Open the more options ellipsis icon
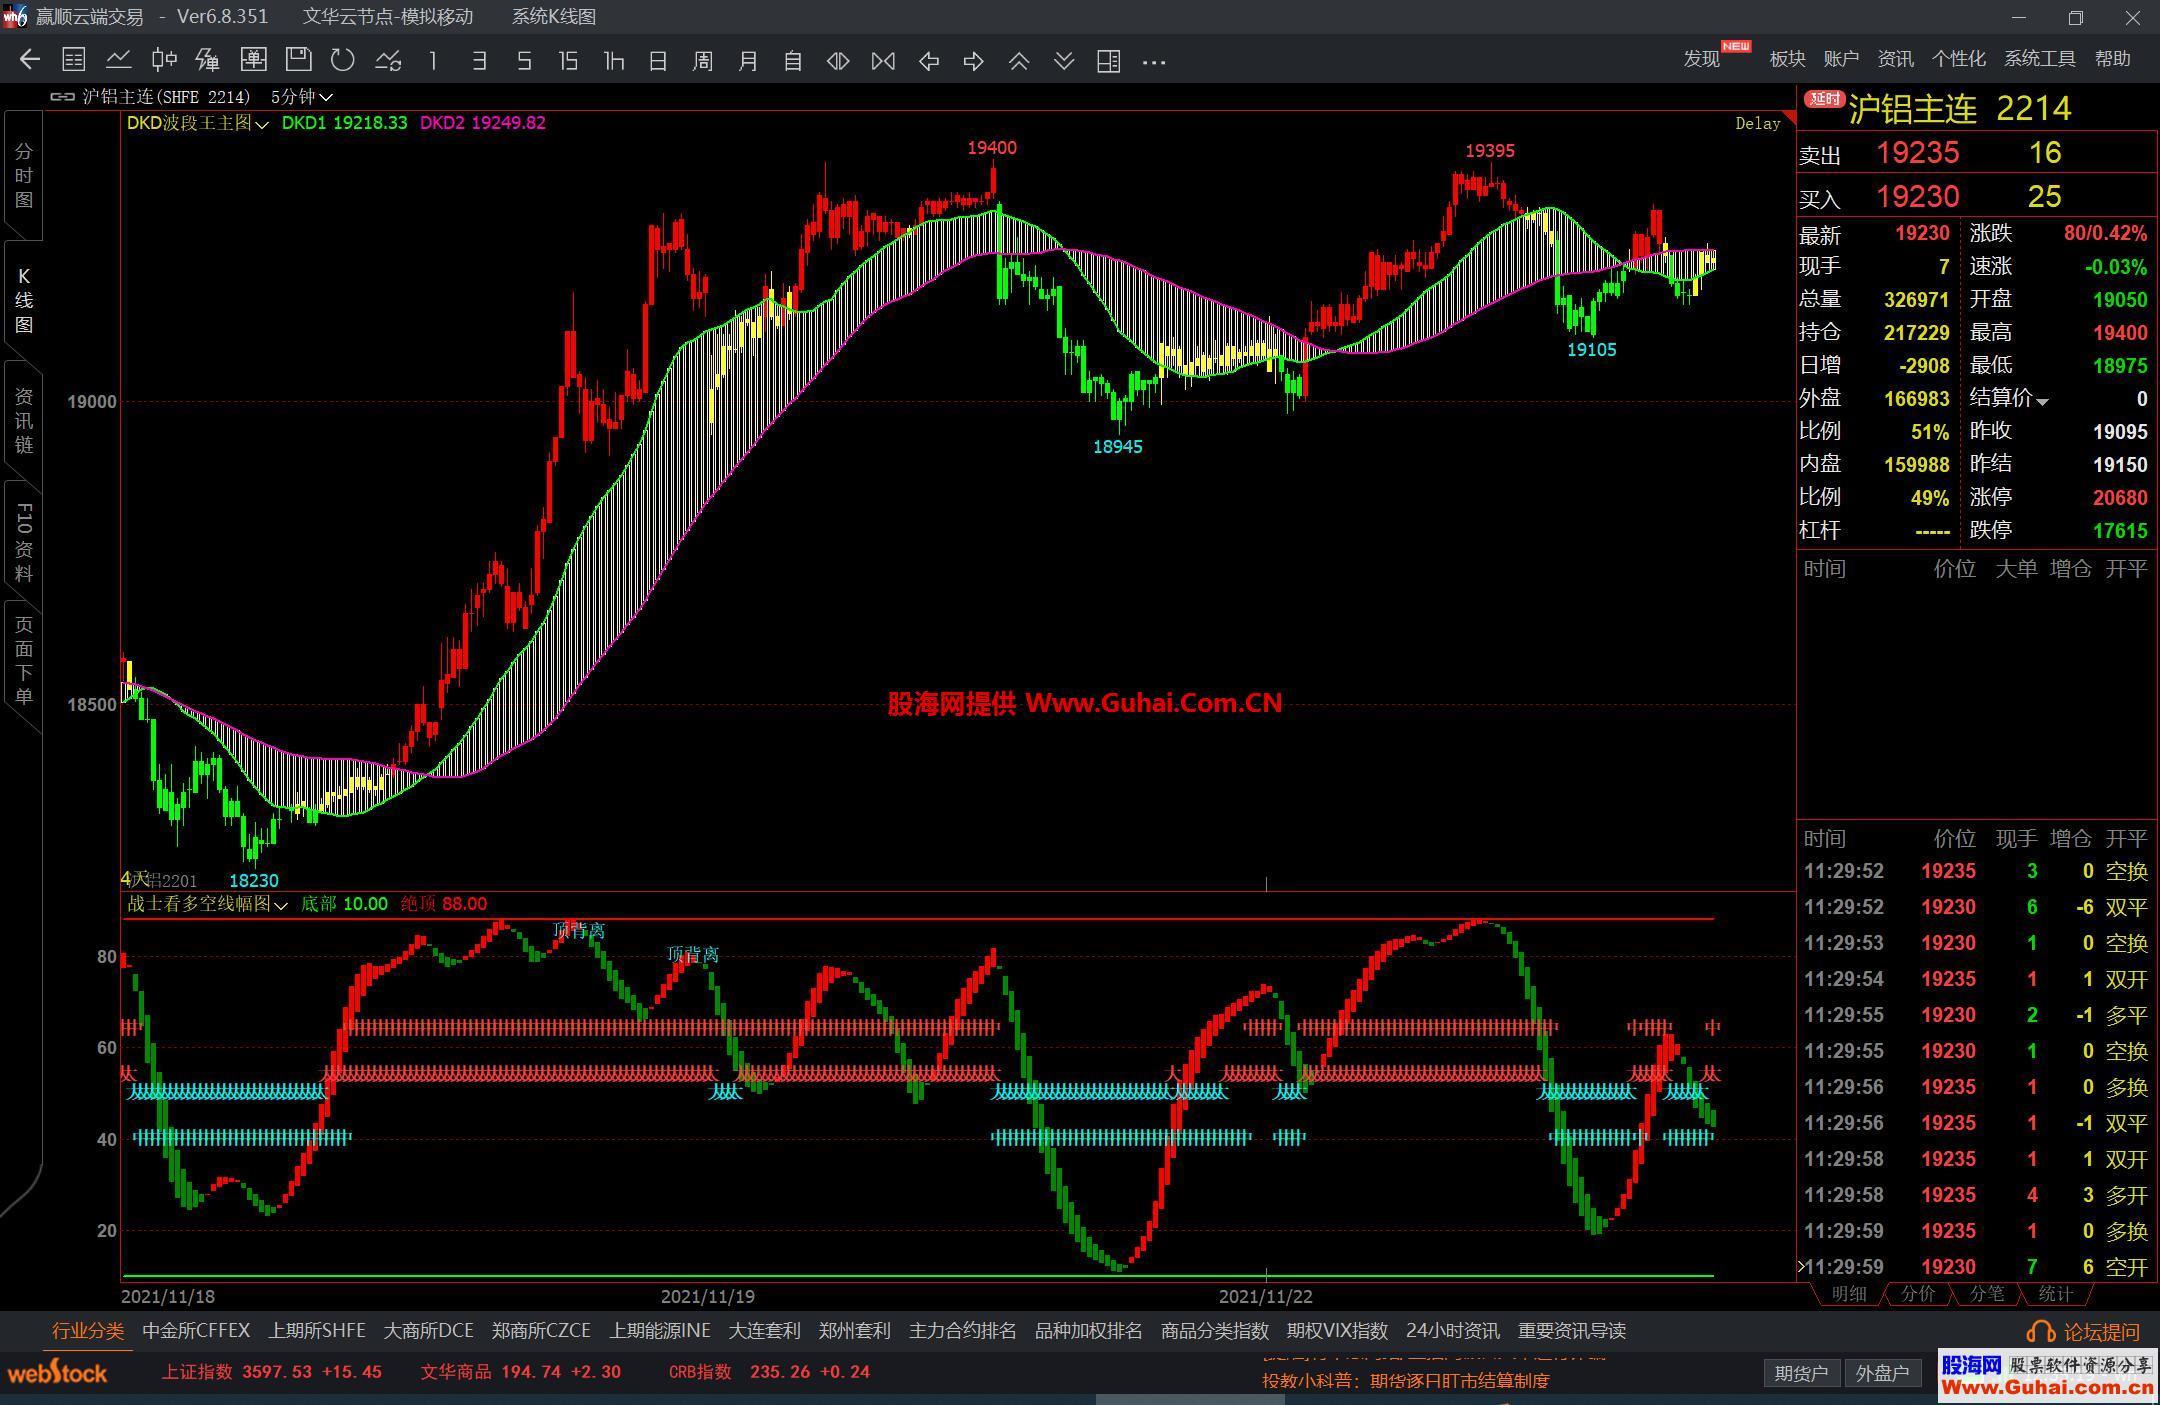2160x1405 pixels. coord(1153,62)
